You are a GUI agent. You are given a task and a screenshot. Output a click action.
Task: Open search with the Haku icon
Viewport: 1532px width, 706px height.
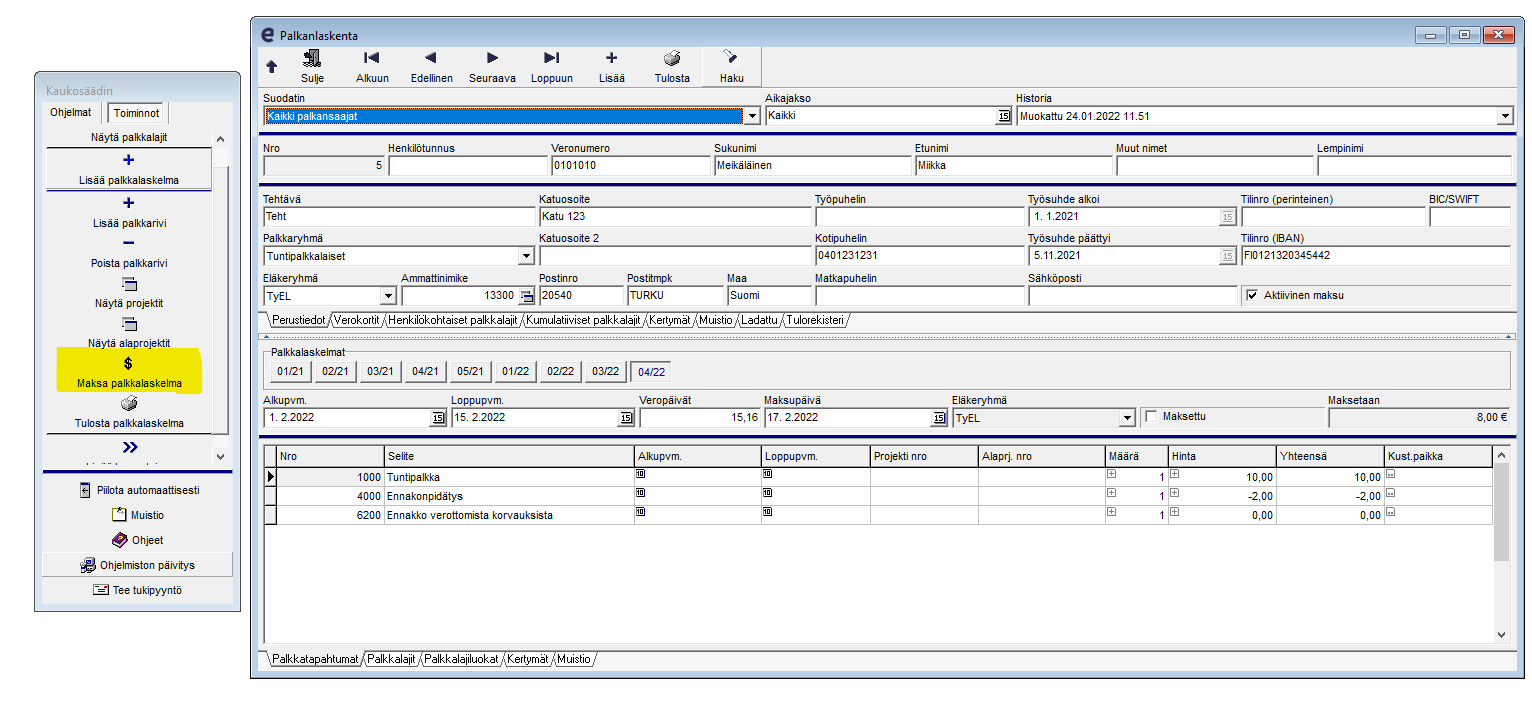pyautogui.click(x=732, y=59)
